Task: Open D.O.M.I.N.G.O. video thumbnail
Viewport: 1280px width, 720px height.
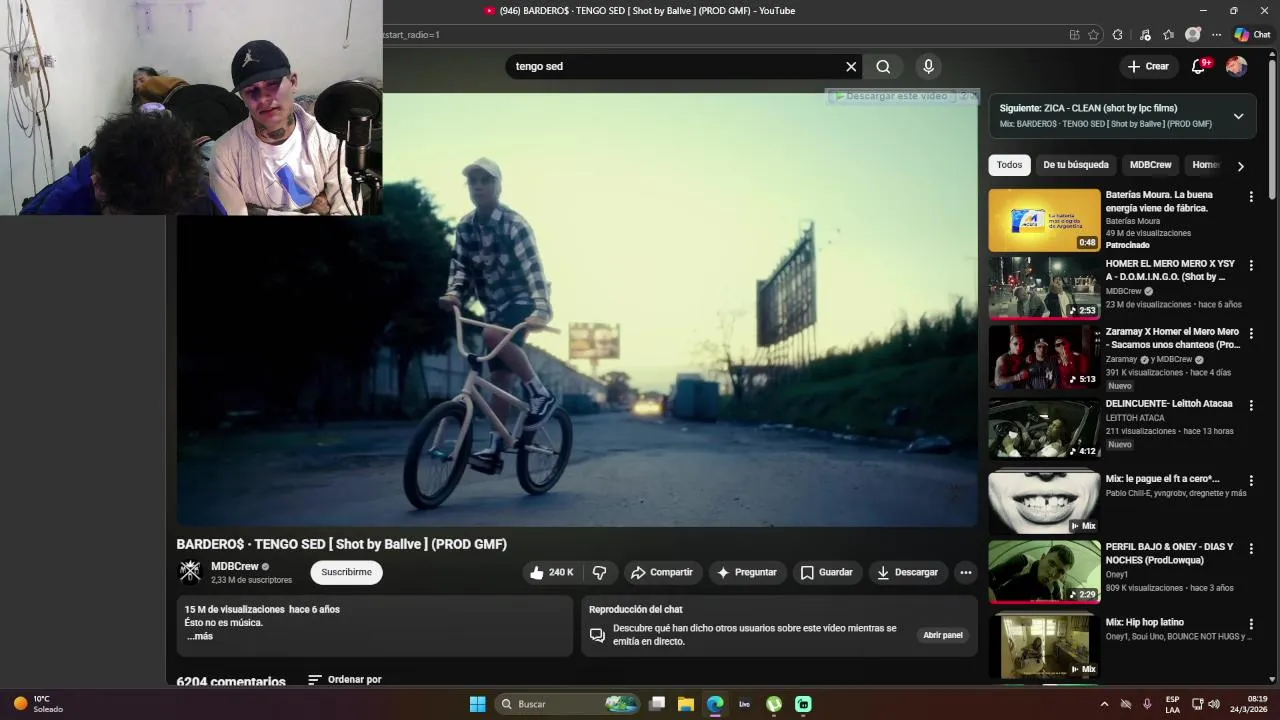Action: coord(1044,288)
